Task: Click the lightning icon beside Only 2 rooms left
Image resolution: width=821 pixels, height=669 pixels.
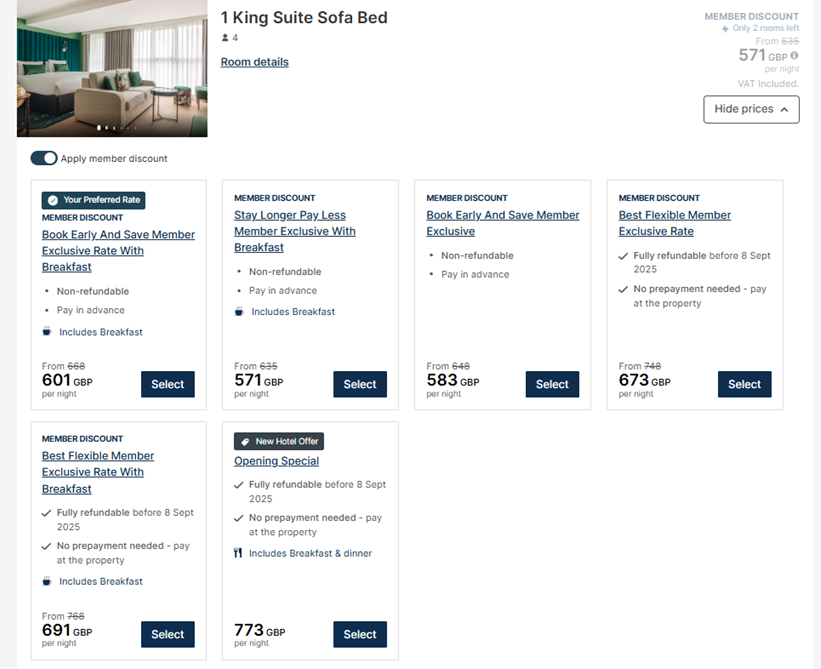Action: [725, 29]
